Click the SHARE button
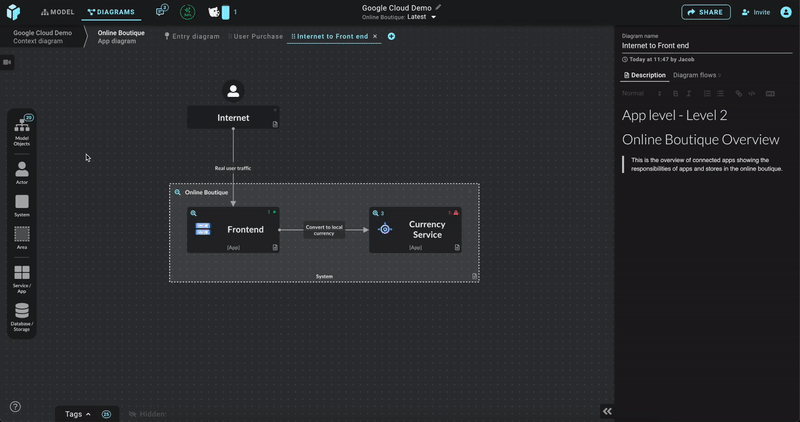This screenshot has height=422, width=800. click(x=706, y=12)
